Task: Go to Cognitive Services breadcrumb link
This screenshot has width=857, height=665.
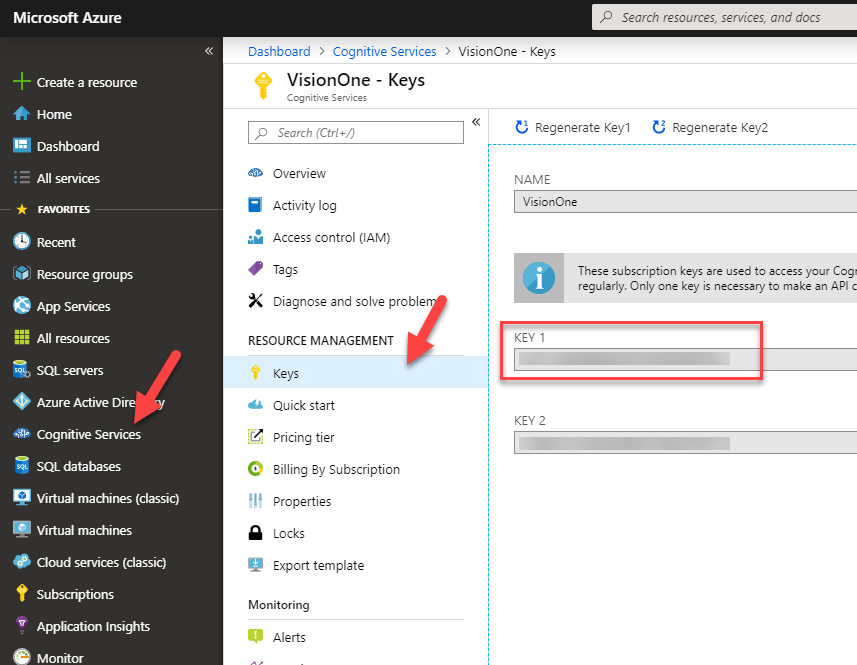Action: [x=385, y=51]
